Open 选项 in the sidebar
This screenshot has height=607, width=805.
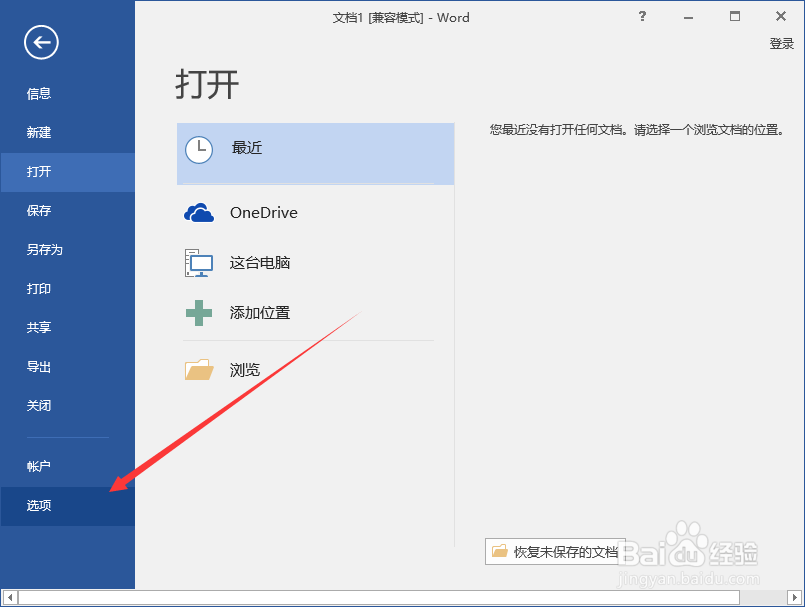coord(67,506)
